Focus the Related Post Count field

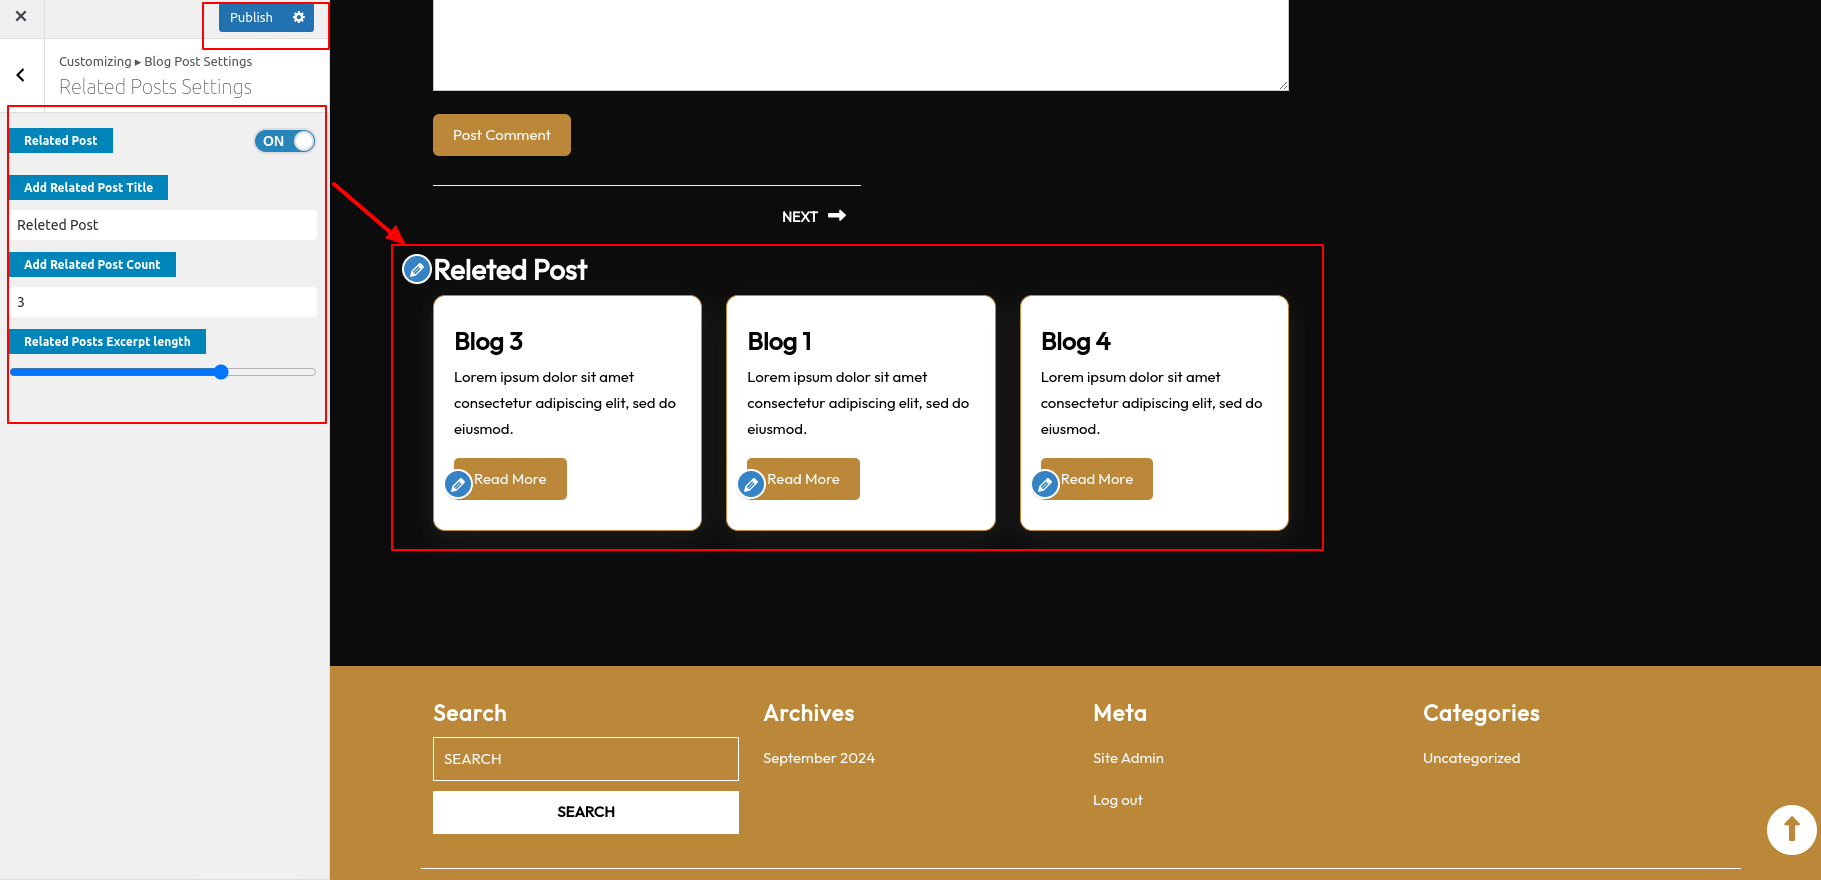163,302
